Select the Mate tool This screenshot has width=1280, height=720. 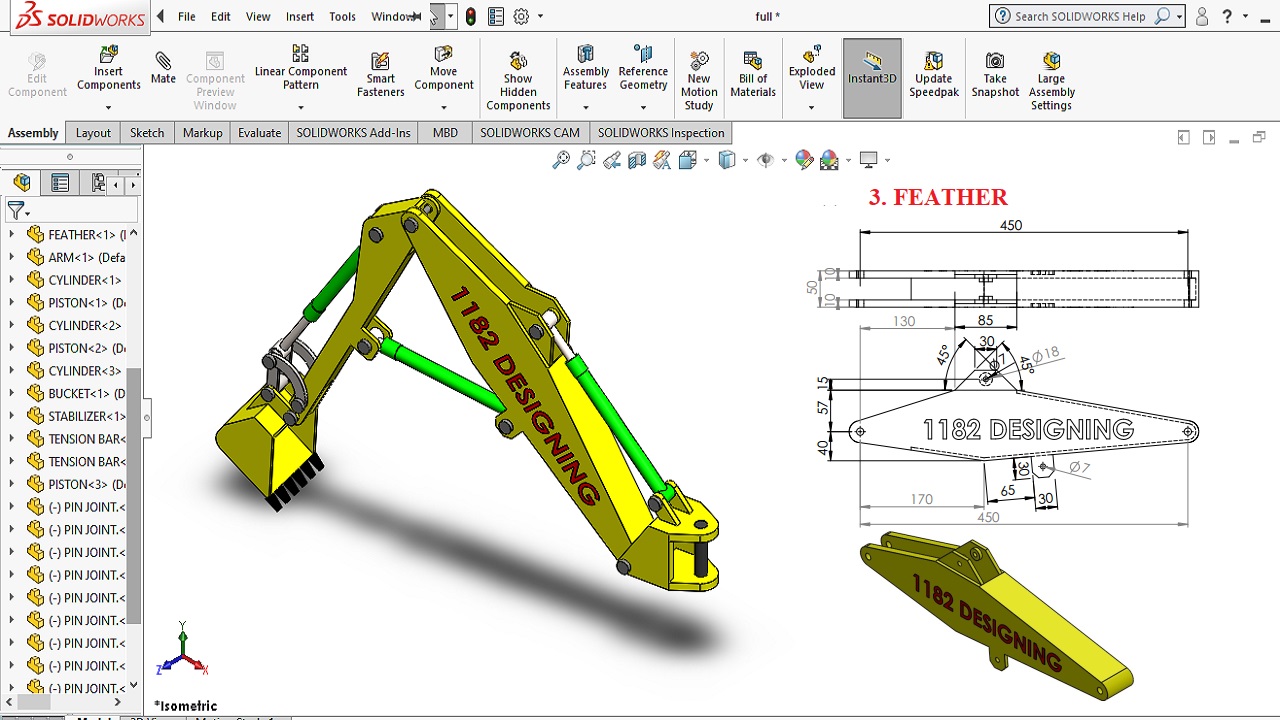point(163,68)
